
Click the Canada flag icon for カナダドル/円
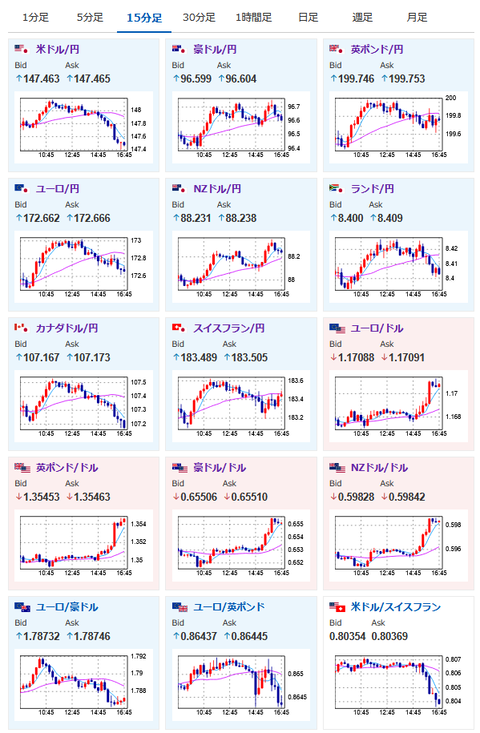click(21, 327)
